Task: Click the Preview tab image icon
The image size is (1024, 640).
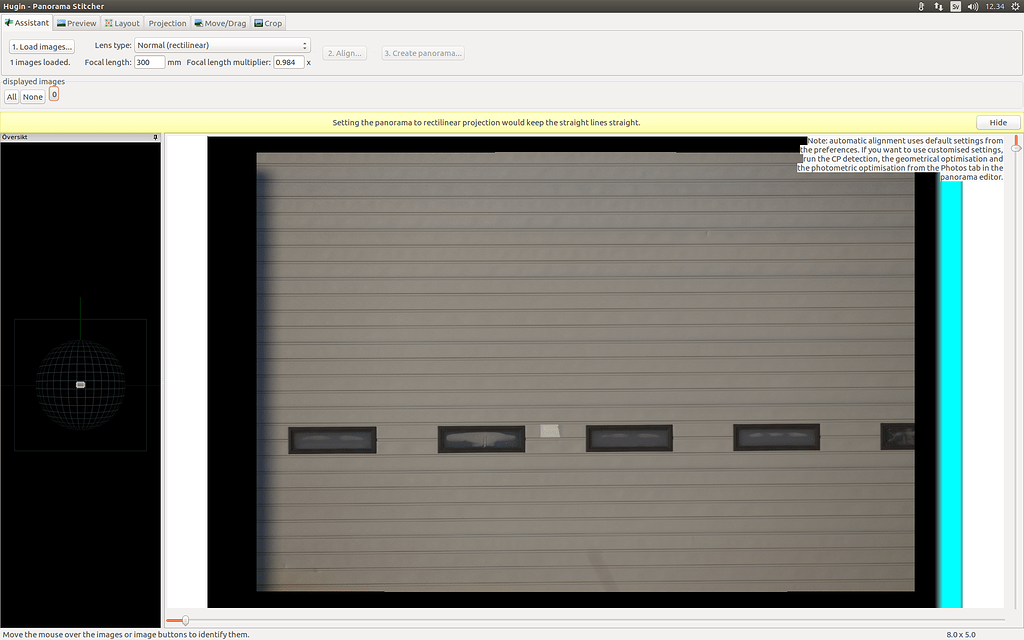Action: coord(61,23)
